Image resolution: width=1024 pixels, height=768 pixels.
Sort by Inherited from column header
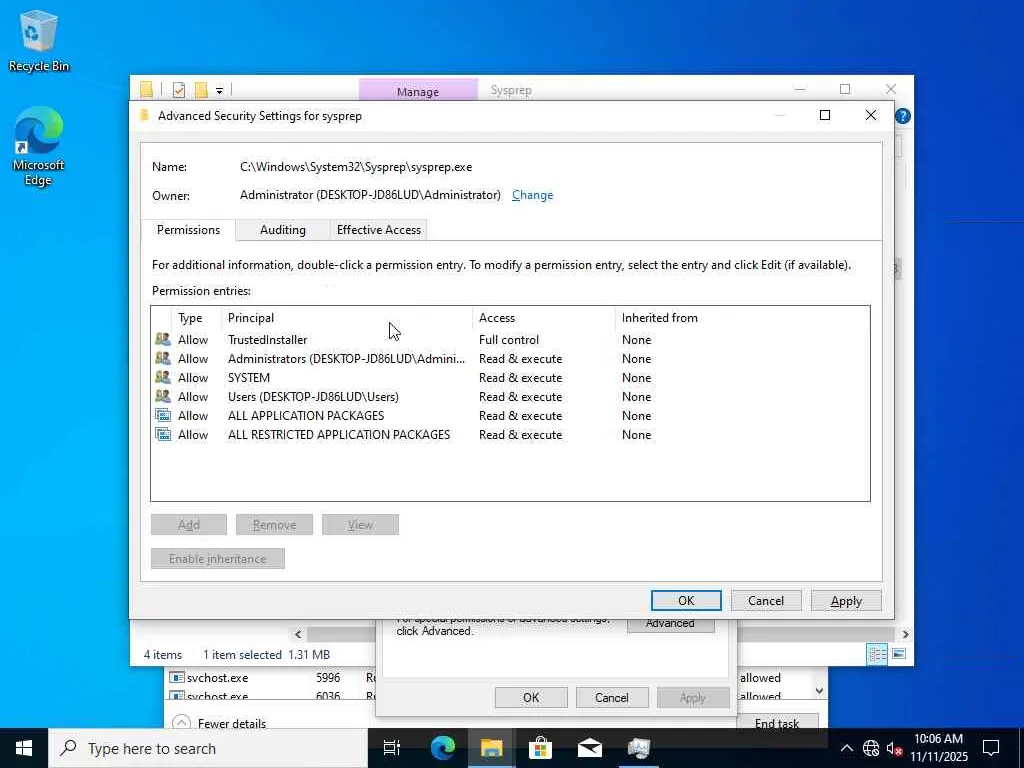click(x=660, y=318)
